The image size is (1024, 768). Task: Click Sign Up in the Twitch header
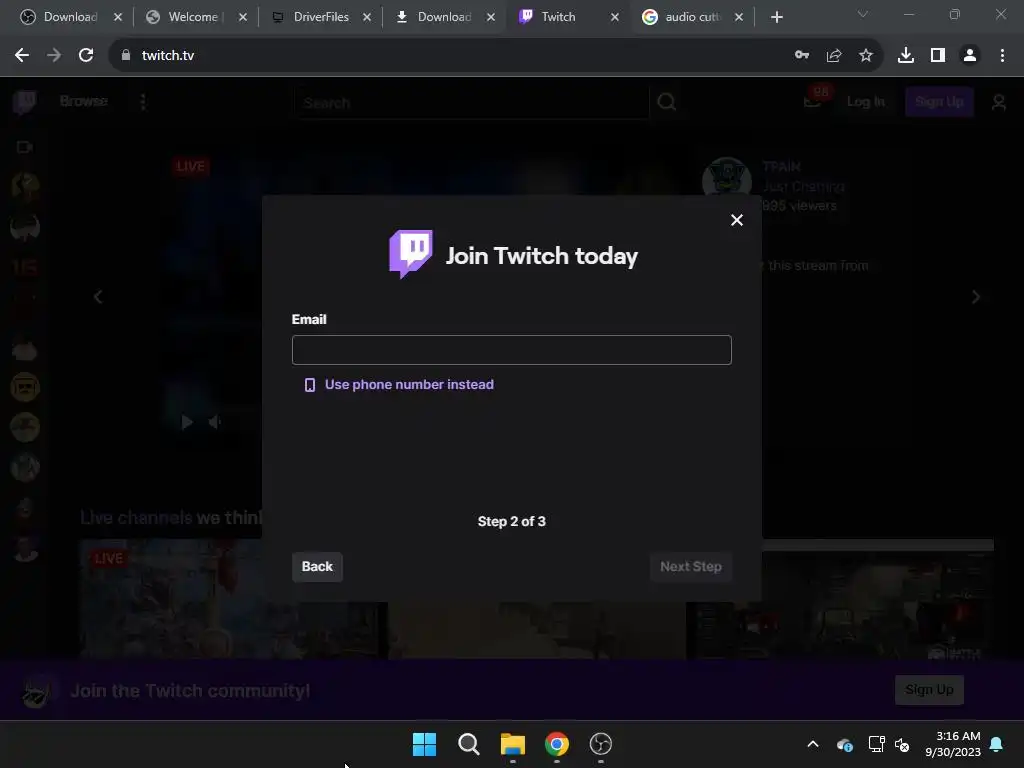(x=939, y=101)
